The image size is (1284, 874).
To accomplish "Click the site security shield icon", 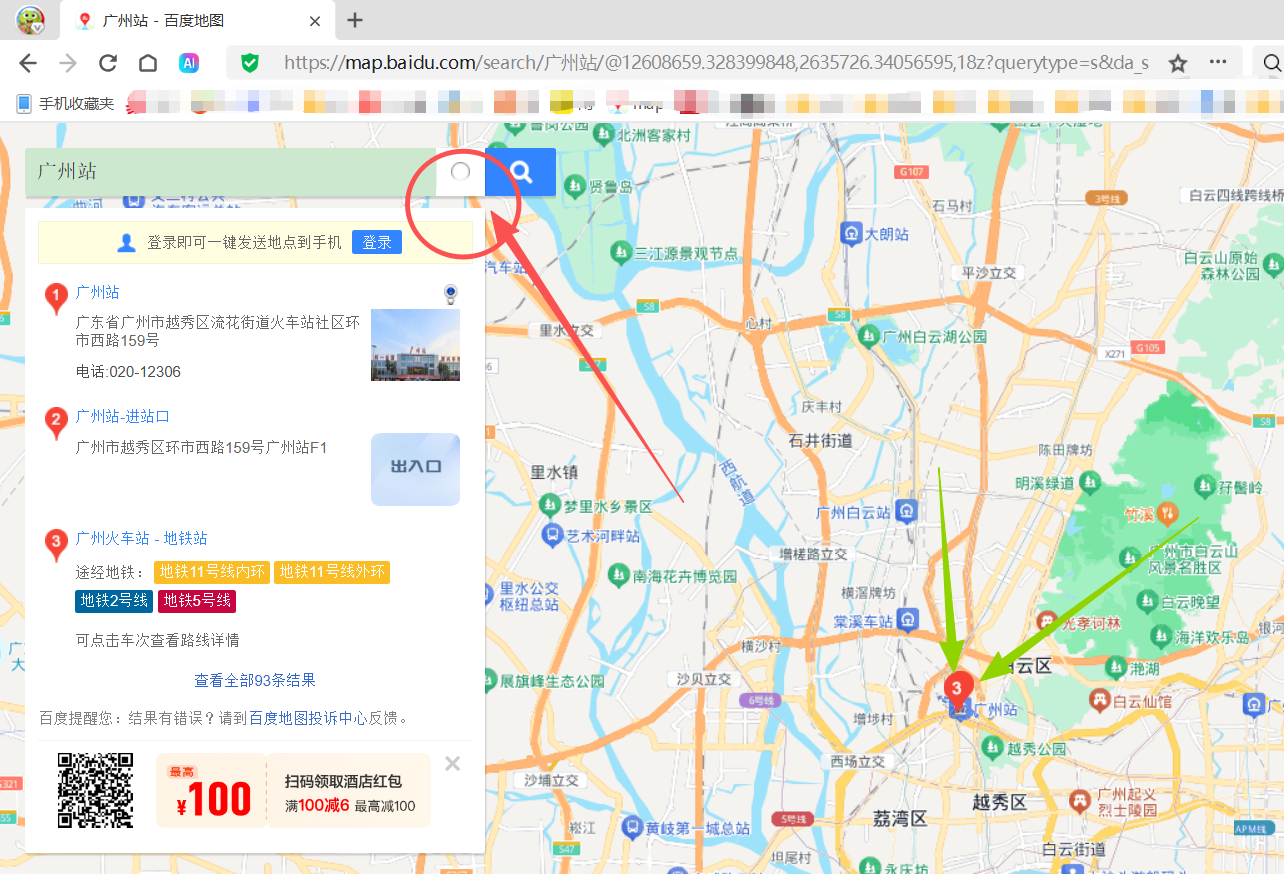I will tap(249, 62).
